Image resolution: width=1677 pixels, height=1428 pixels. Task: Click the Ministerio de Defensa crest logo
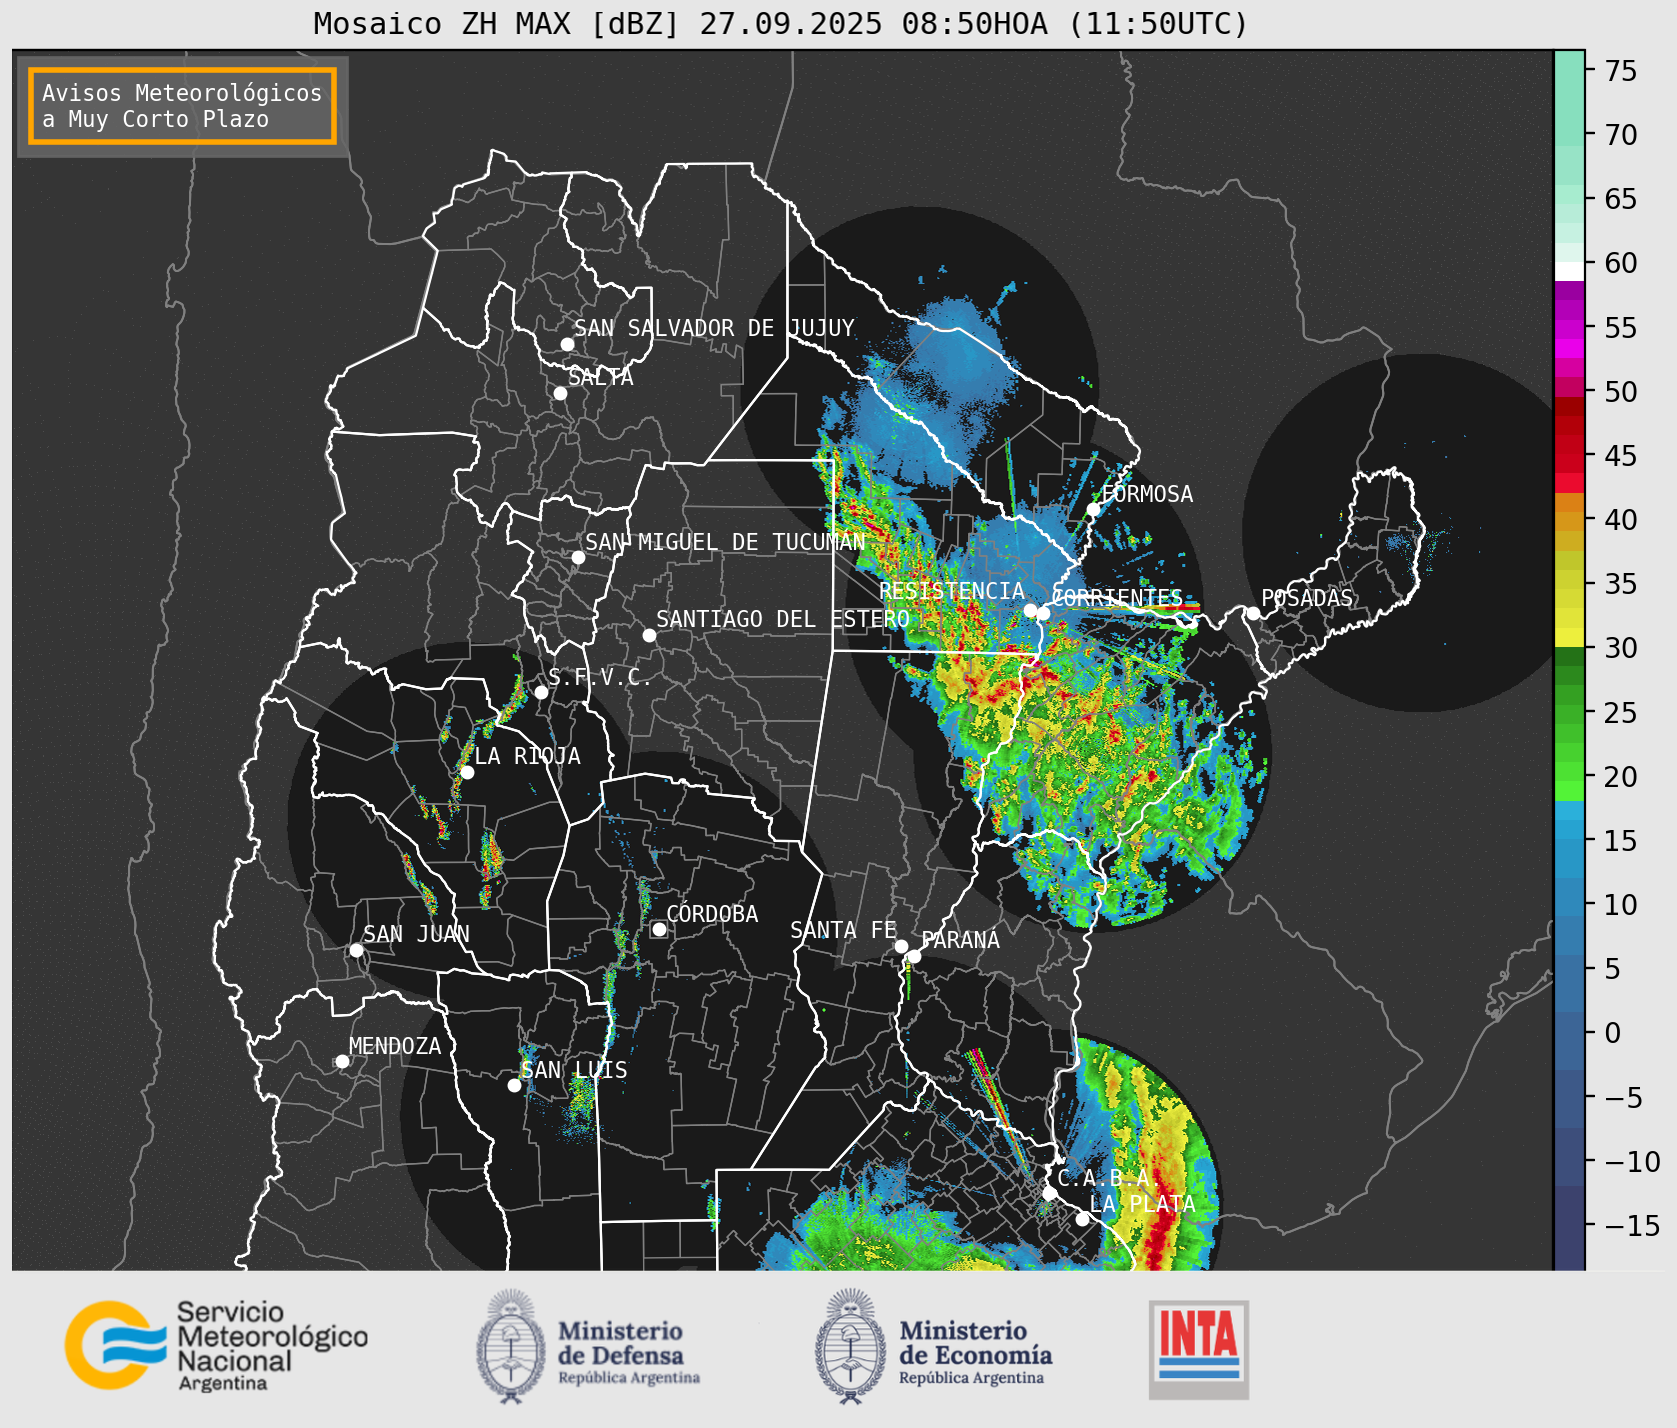click(511, 1346)
